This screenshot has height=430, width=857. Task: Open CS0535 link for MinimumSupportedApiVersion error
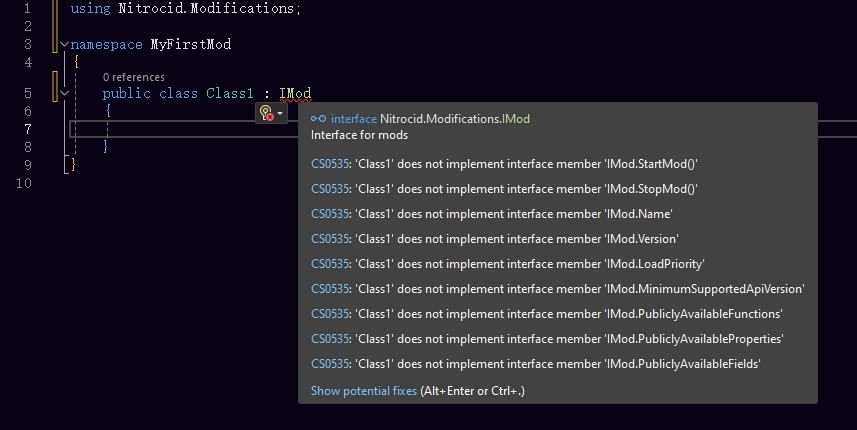(x=329, y=289)
